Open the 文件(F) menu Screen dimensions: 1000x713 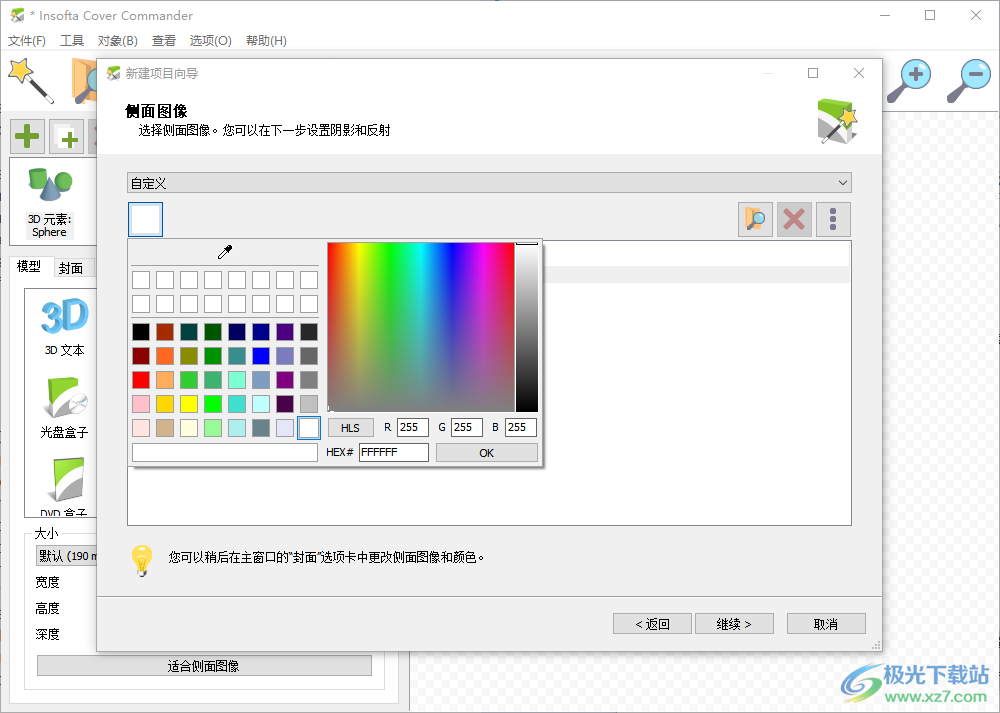(x=27, y=41)
